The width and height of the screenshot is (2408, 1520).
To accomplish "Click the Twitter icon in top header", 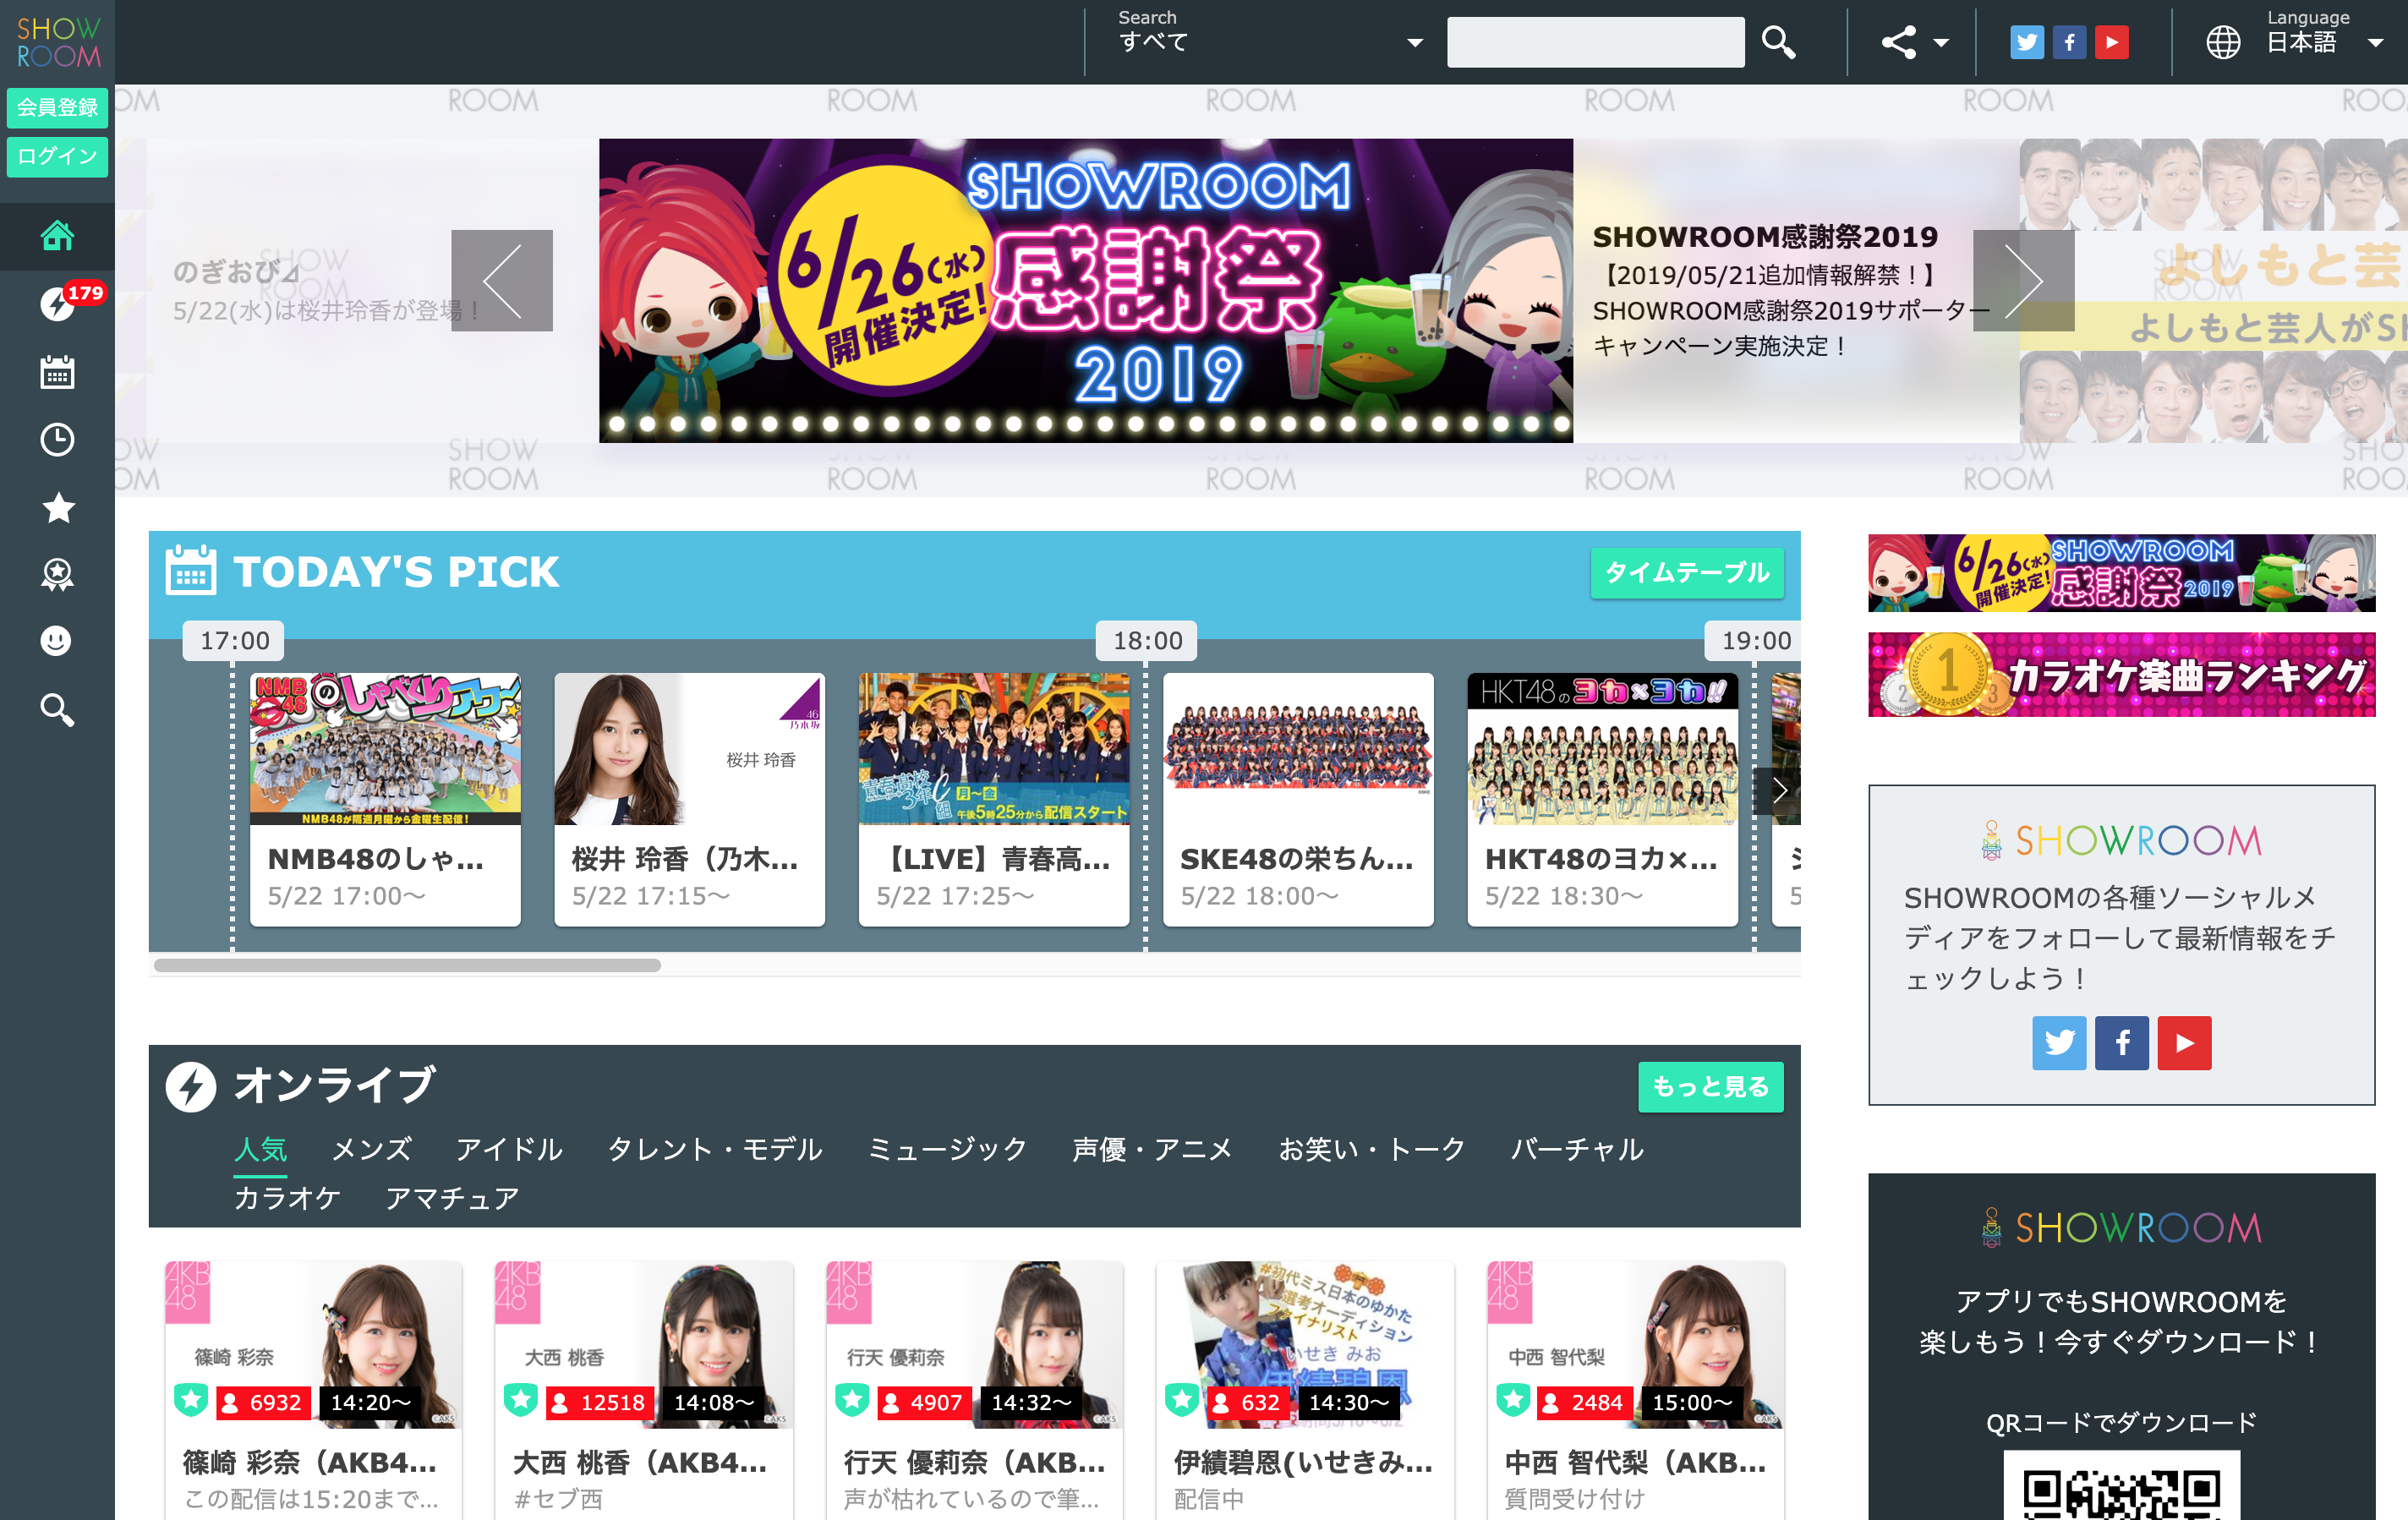I will [x=2026, y=42].
